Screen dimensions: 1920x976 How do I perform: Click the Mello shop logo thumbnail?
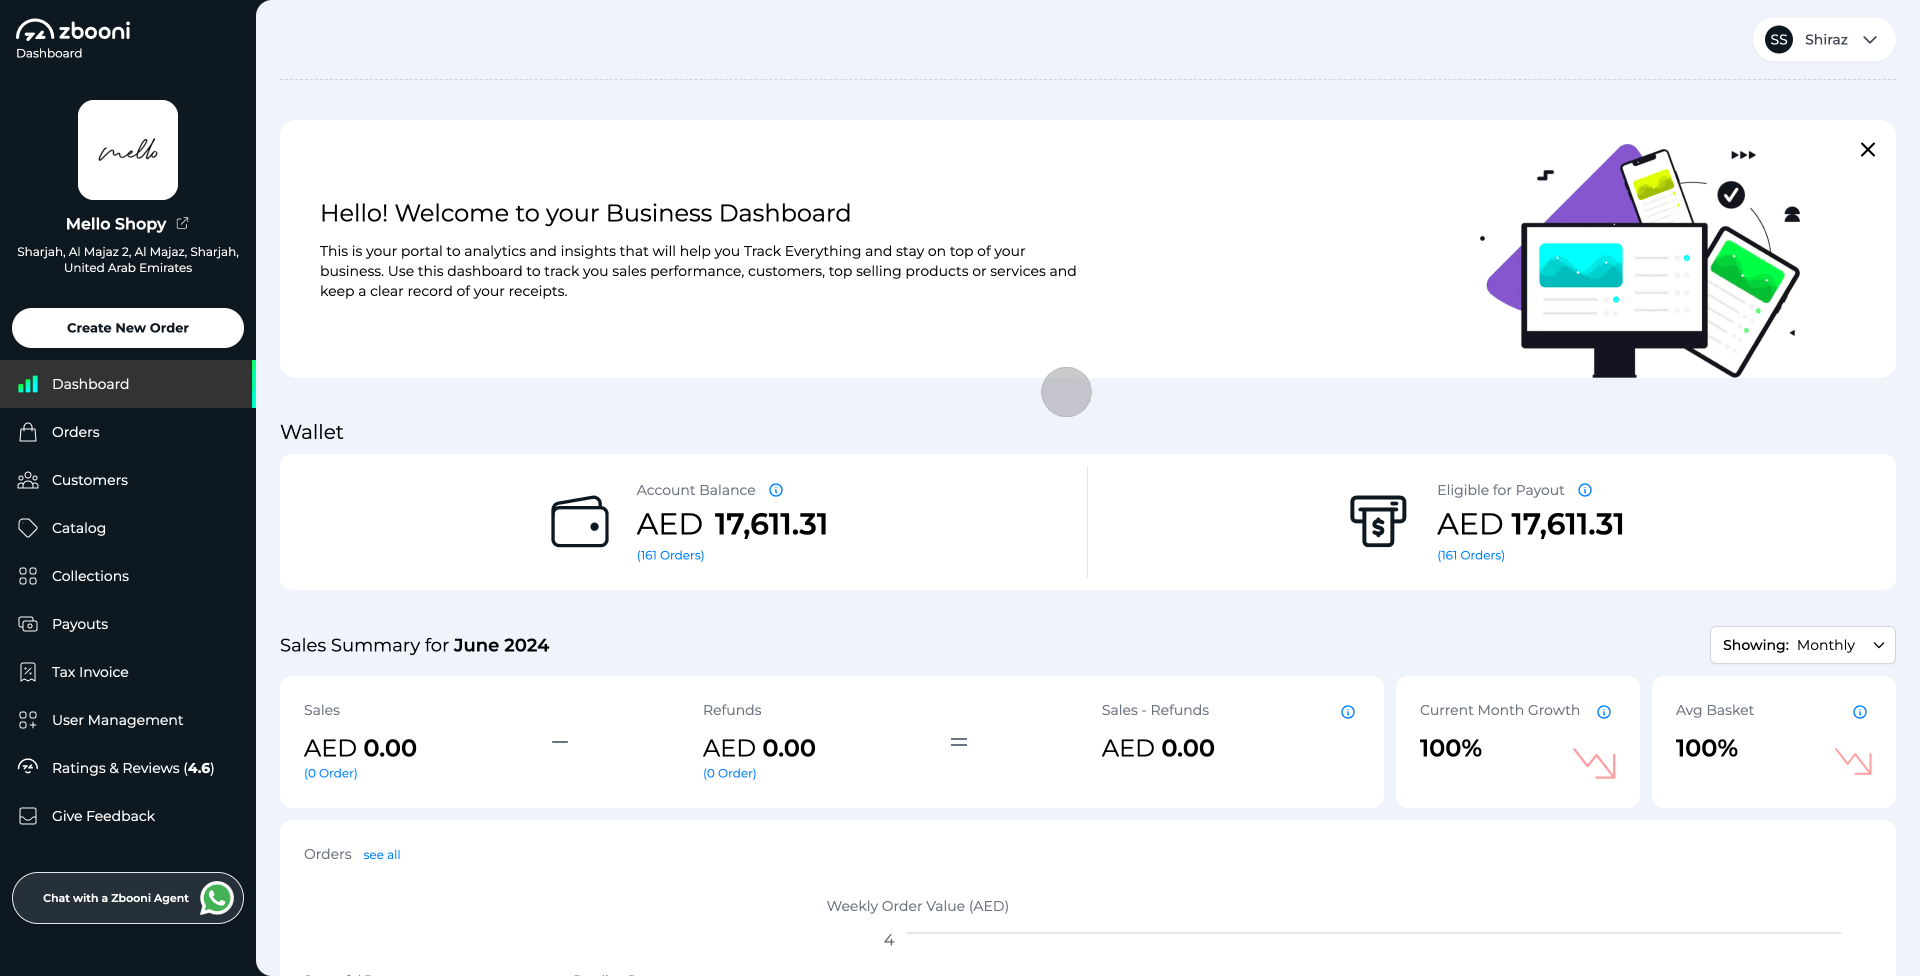pos(128,150)
